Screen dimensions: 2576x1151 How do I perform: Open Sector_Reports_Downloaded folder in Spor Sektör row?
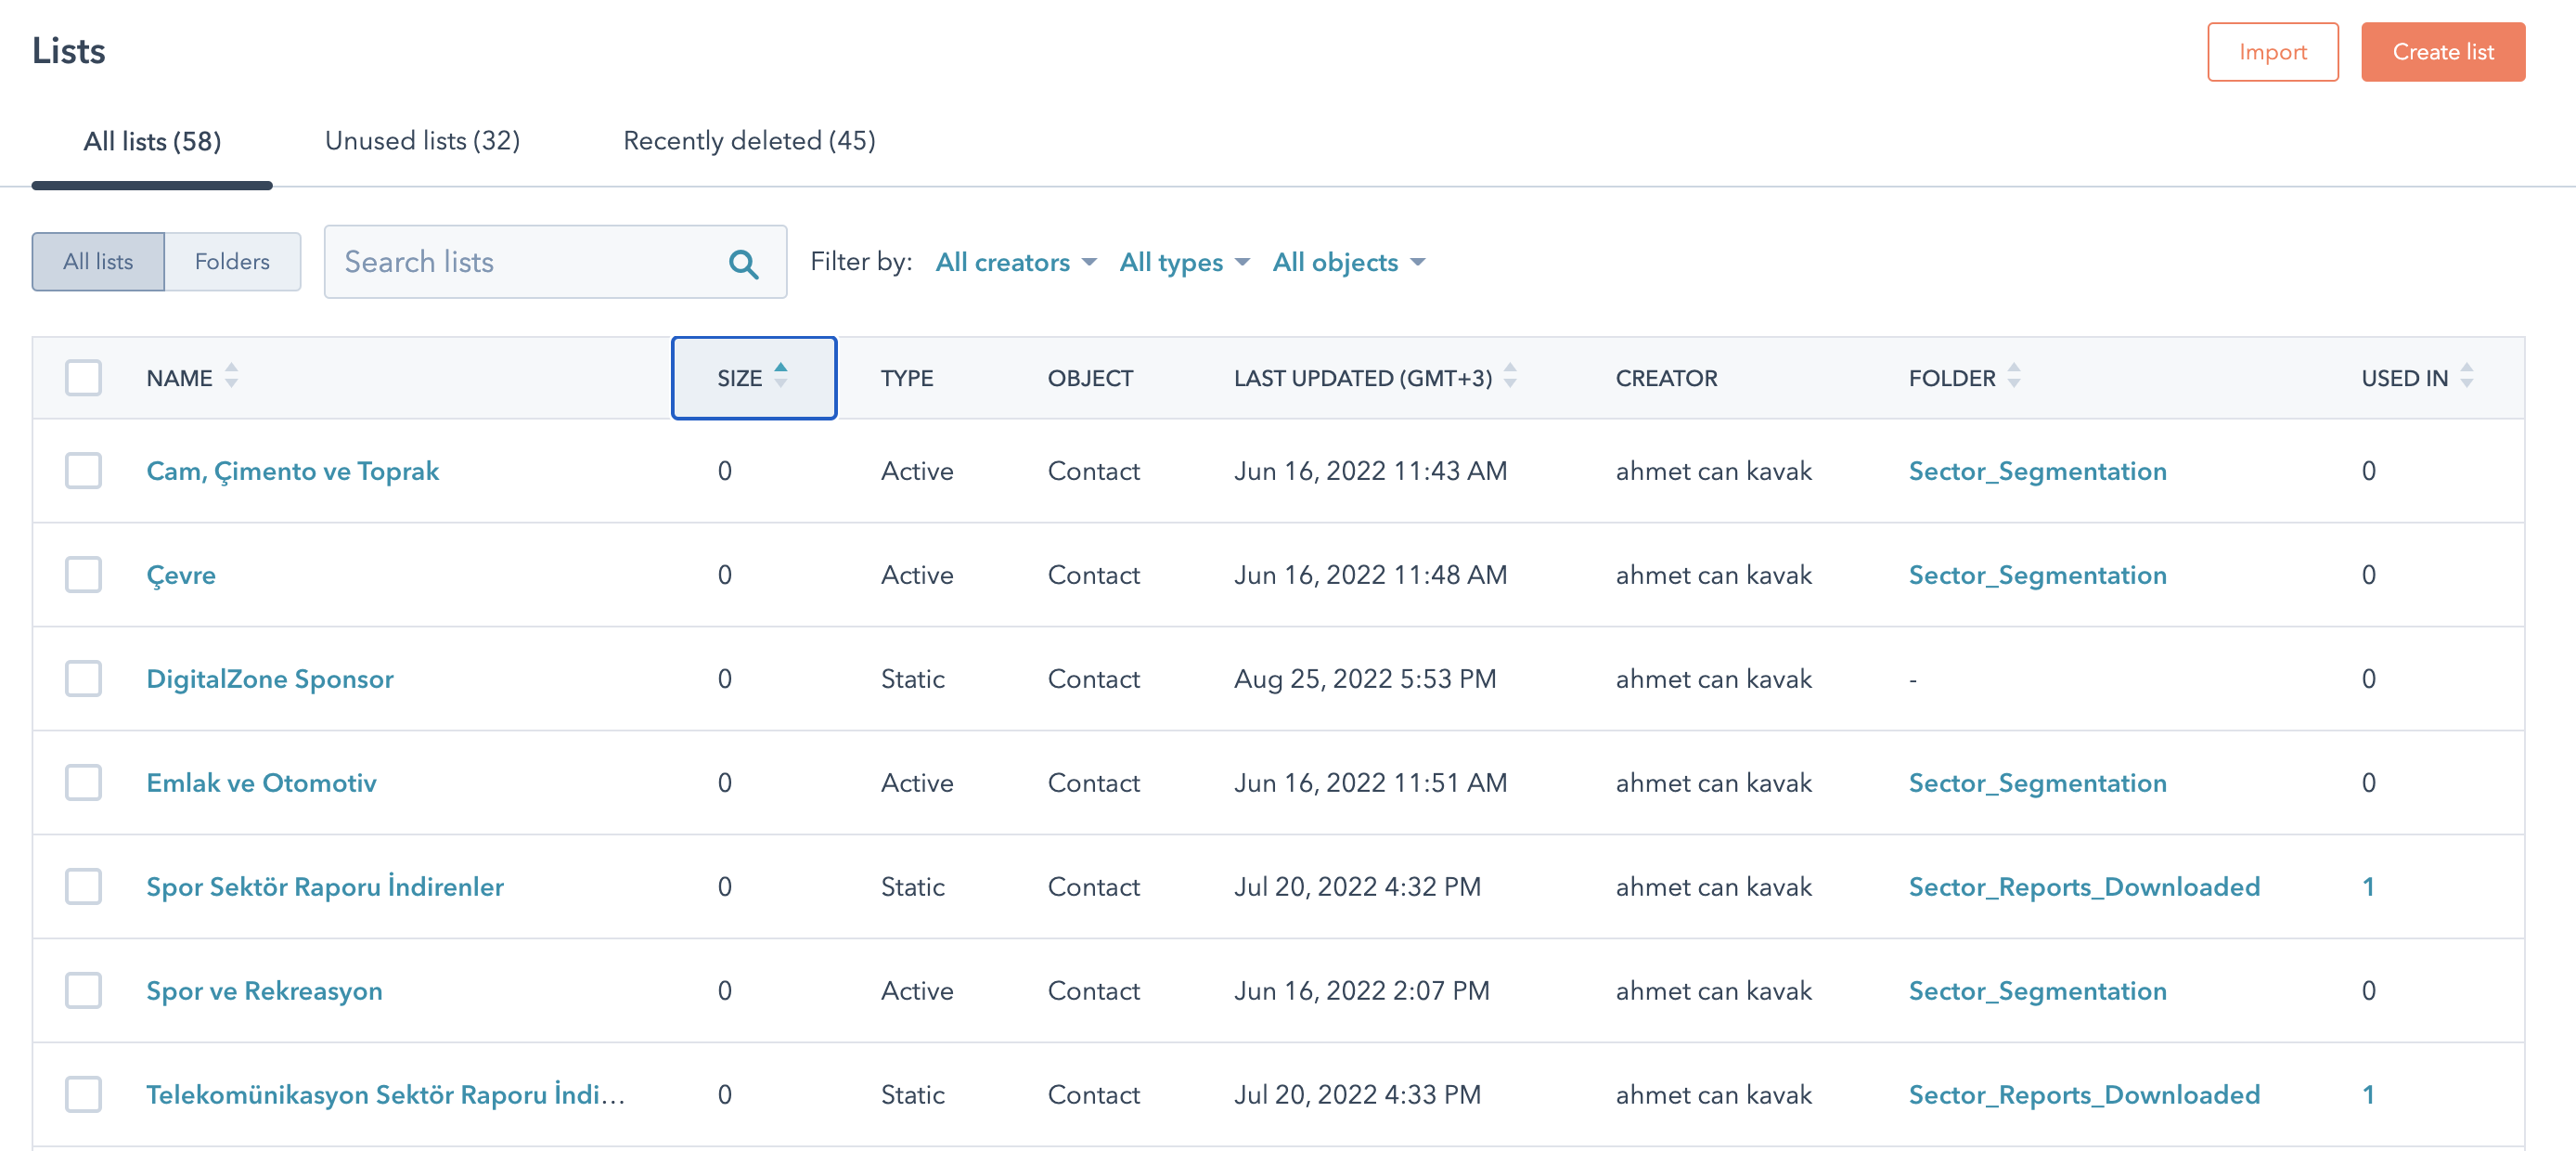2084,887
